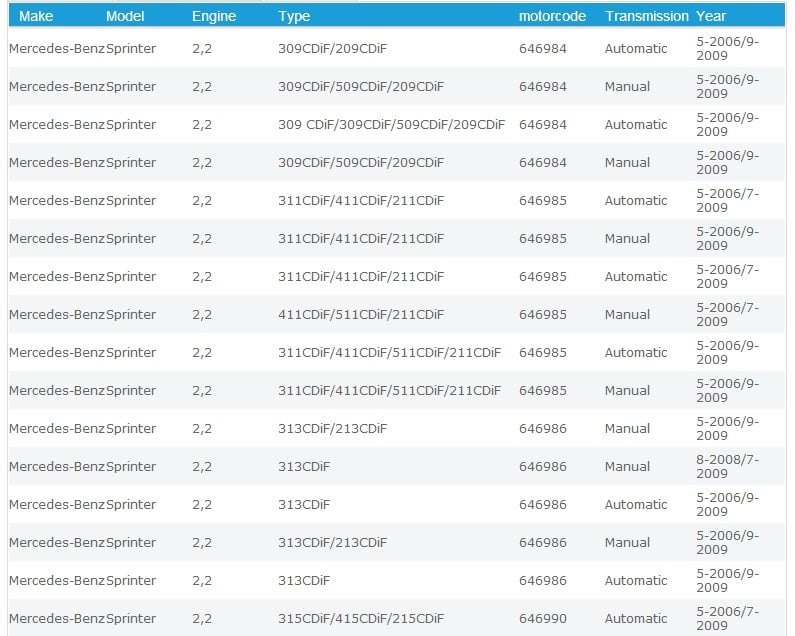Viewport: 795px width, 636px height.
Task: Click Mercedes-Benz in the 646990 row
Action: tap(57, 619)
